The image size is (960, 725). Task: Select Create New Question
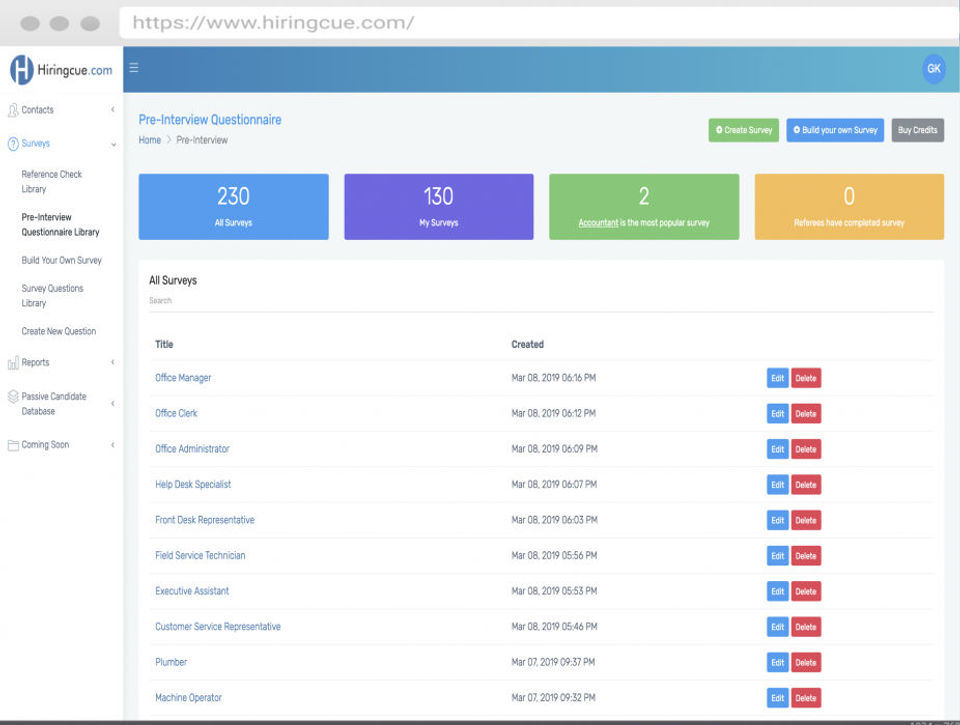click(x=59, y=331)
